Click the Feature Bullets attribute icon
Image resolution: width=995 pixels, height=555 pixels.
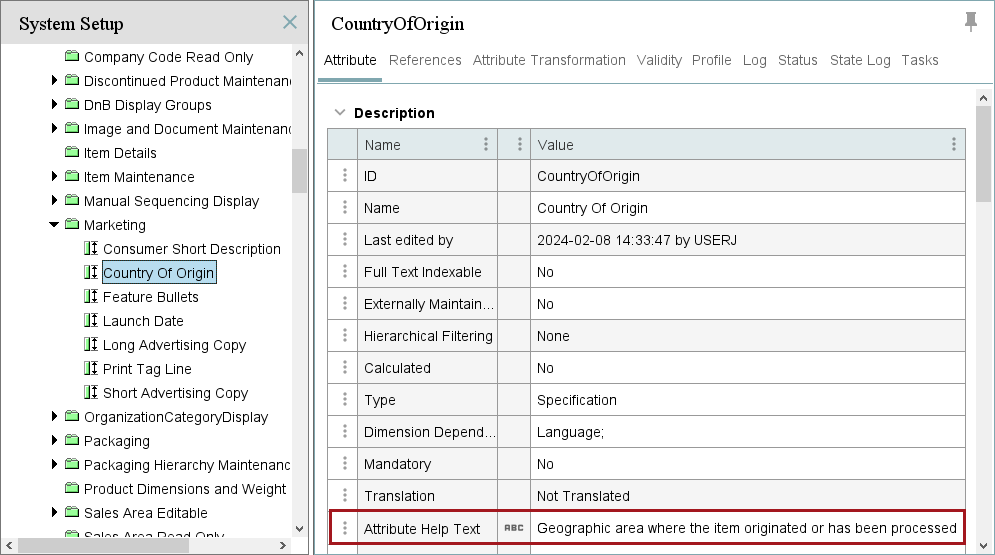coord(91,297)
